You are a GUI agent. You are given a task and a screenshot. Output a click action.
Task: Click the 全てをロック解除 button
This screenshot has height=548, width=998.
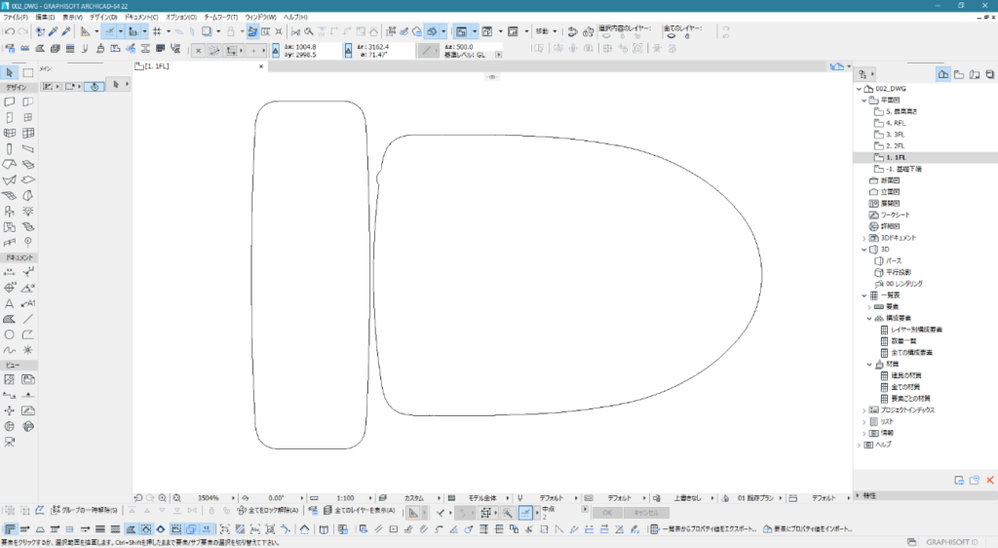tap(268, 511)
